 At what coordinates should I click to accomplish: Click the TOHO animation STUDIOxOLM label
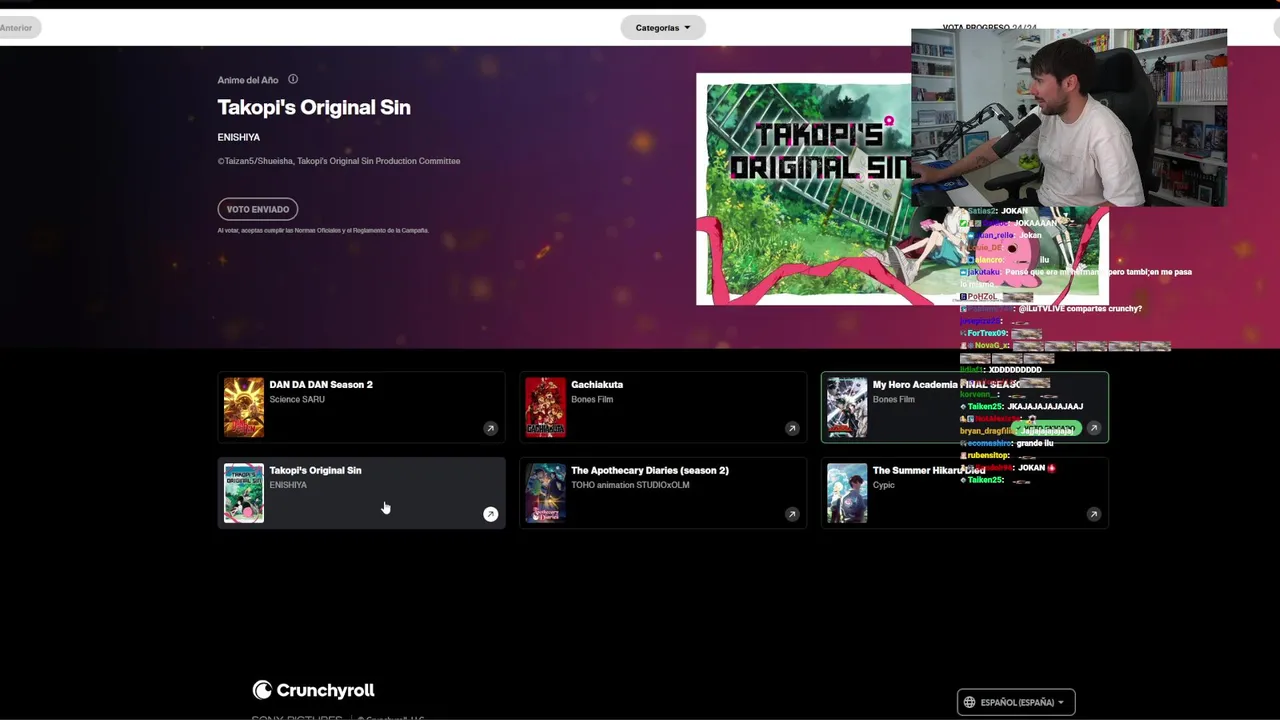tap(630, 485)
